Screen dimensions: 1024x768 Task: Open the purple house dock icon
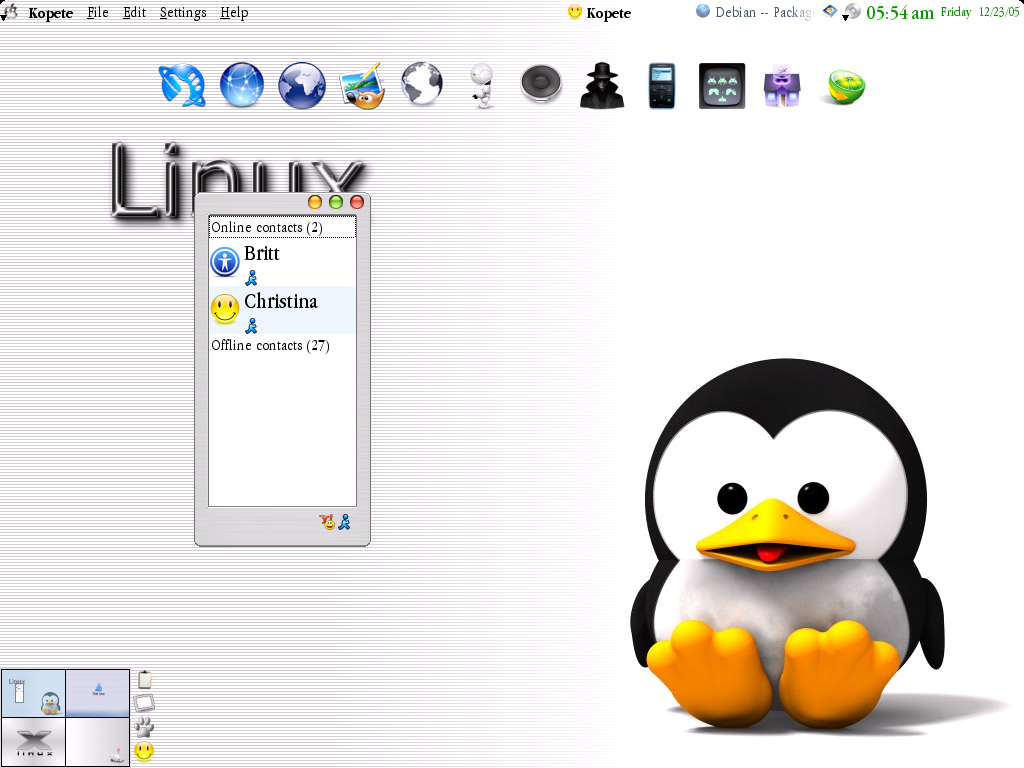tap(782, 86)
